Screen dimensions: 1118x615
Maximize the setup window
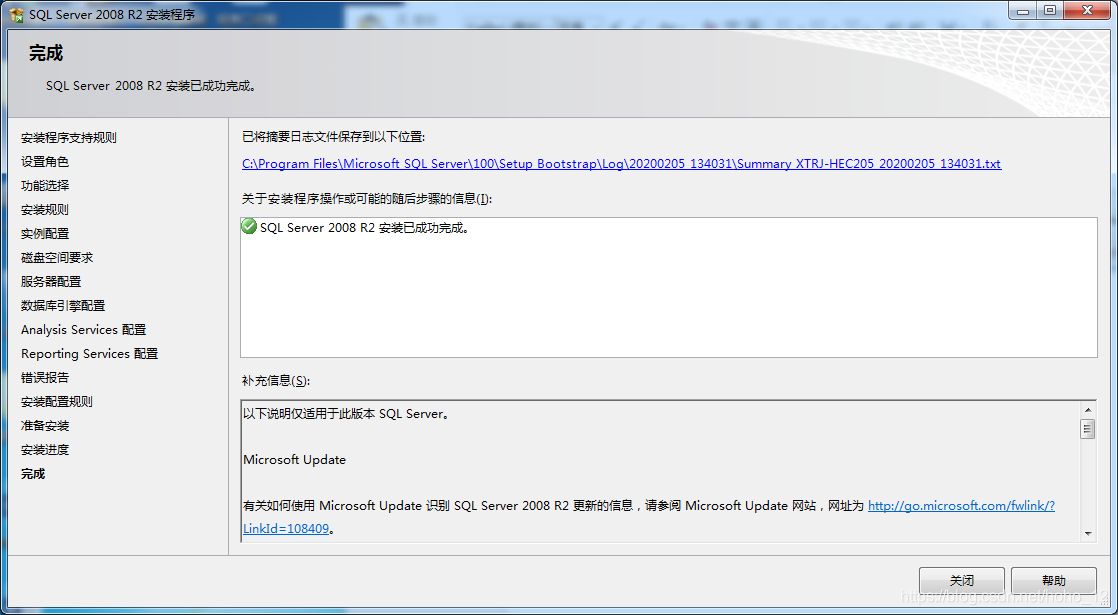(1050, 10)
